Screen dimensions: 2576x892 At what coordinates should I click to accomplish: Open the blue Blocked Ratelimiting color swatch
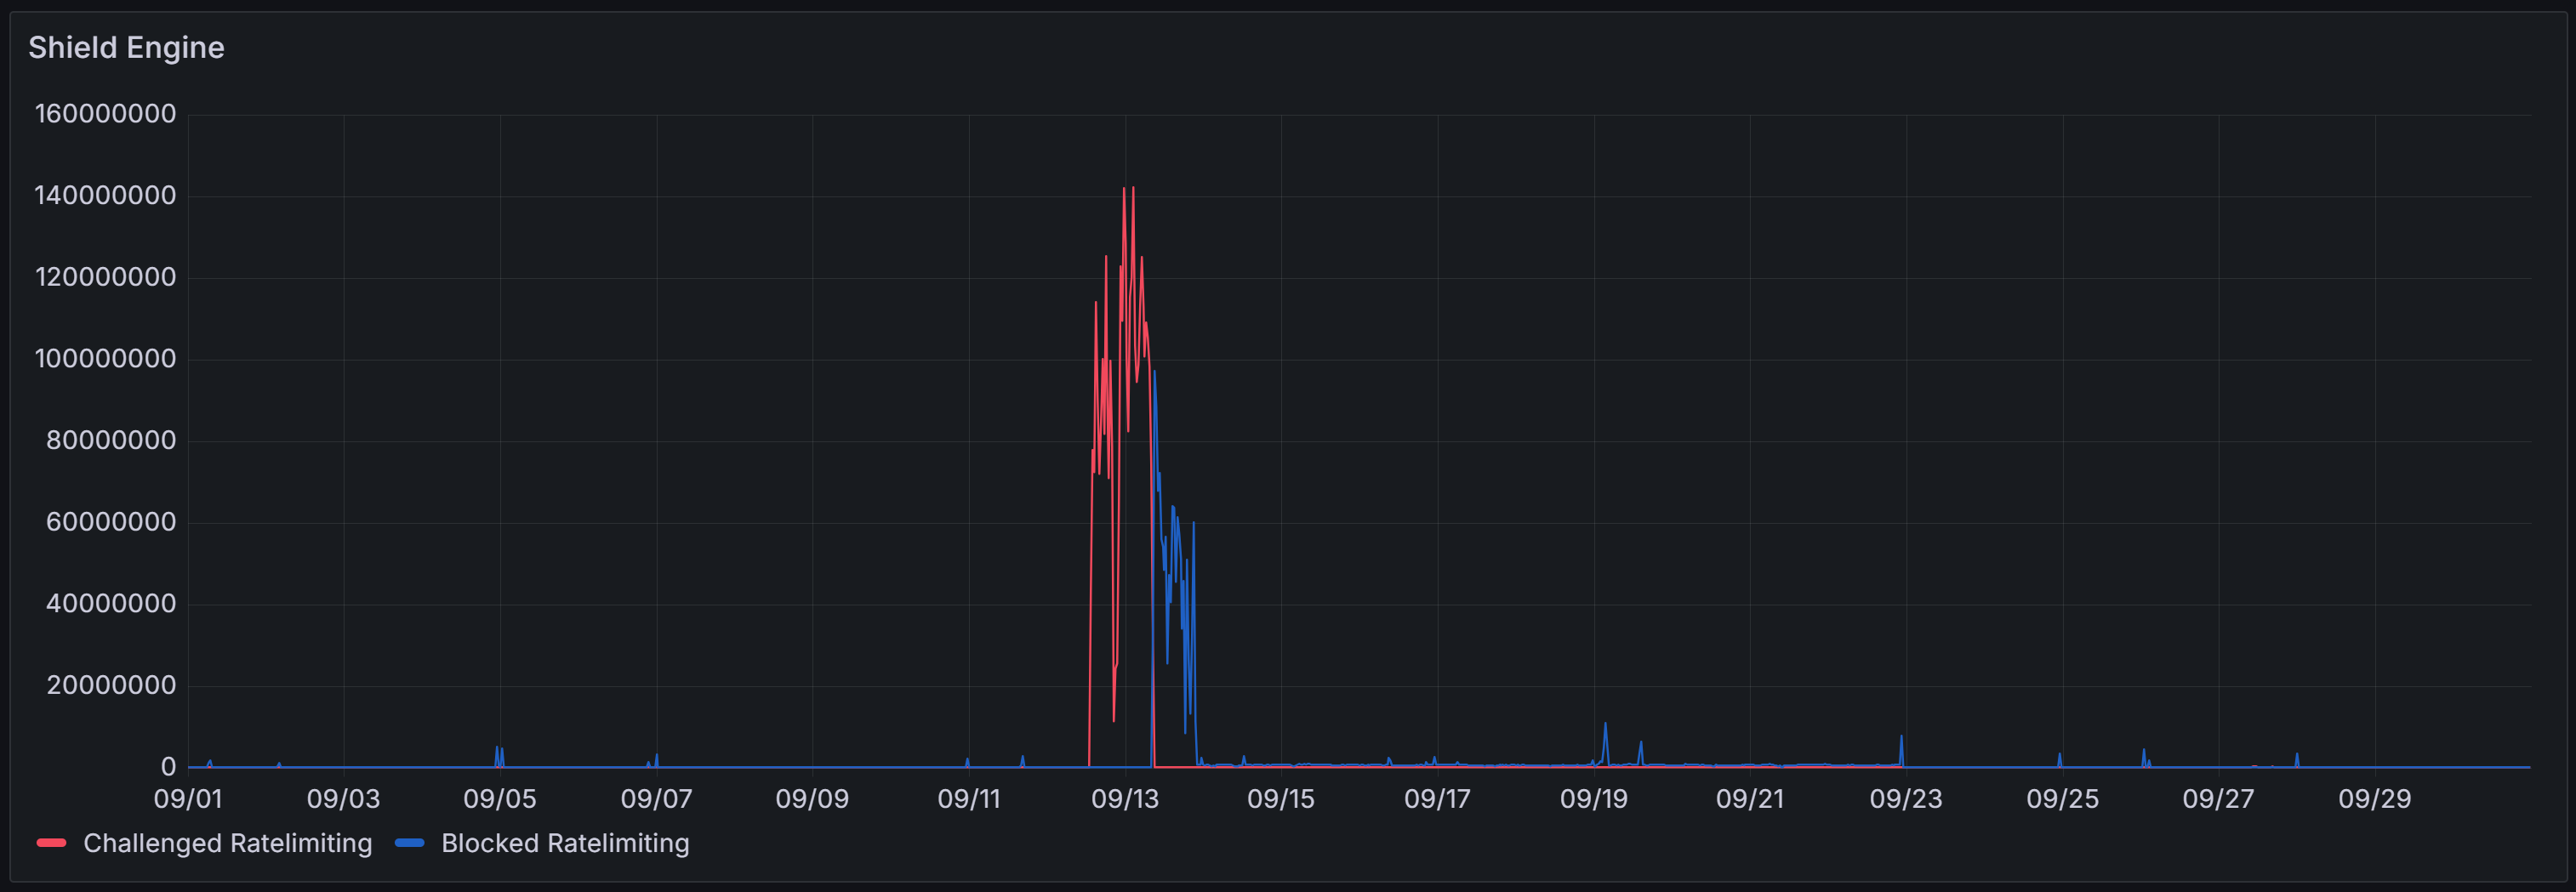point(409,843)
